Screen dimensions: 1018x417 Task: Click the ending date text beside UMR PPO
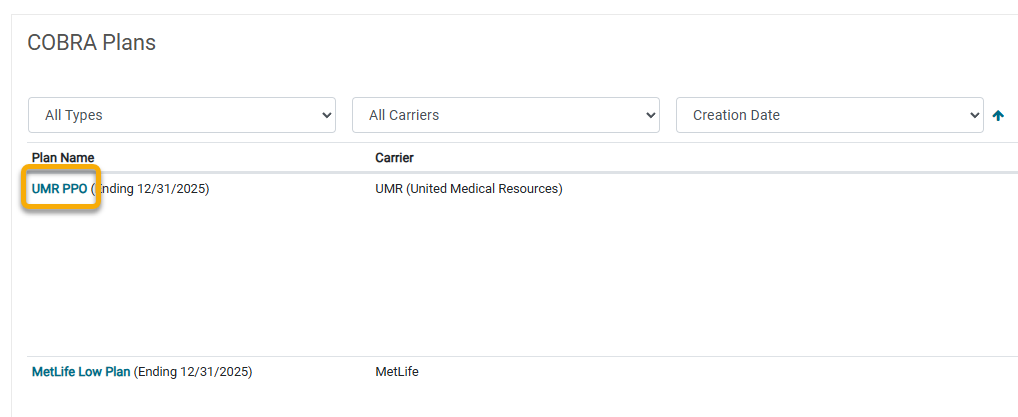coord(150,189)
